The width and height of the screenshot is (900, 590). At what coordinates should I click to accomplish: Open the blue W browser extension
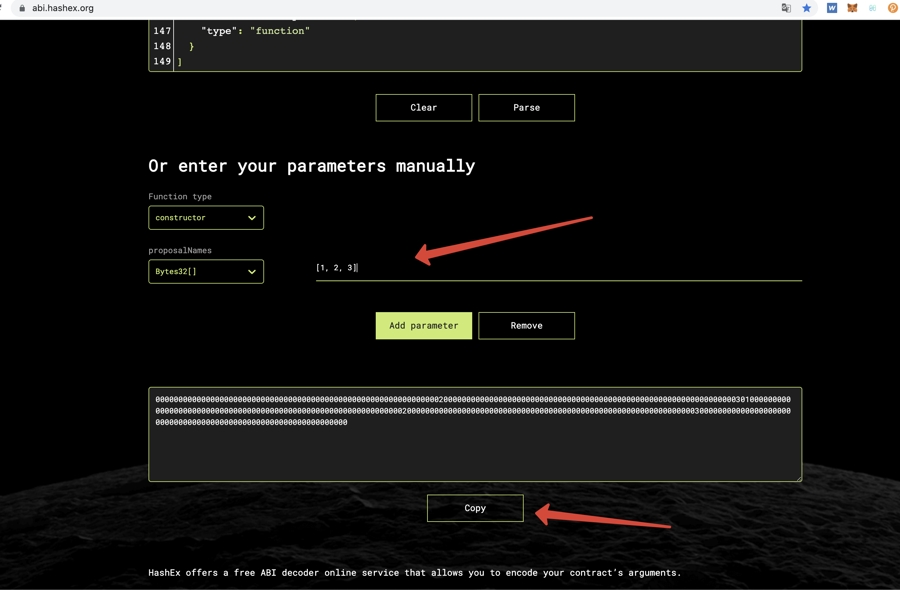[831, 8]
